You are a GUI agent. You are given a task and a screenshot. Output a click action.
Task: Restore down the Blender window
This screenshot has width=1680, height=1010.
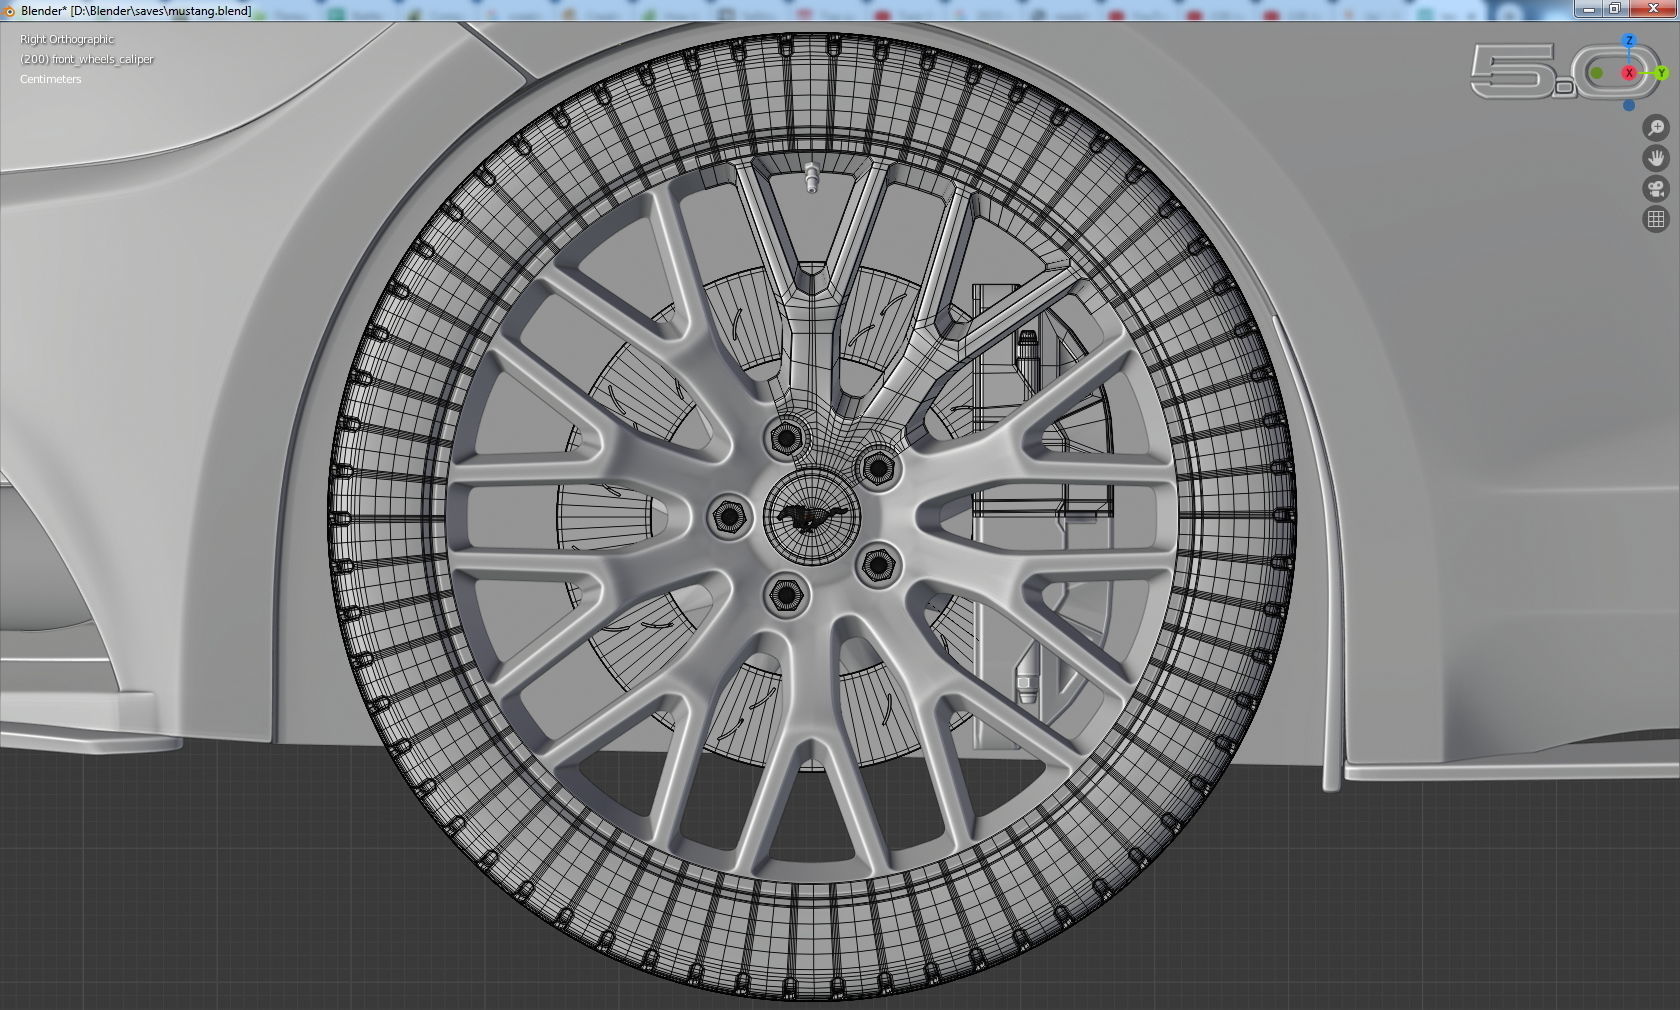point(1615,9)
